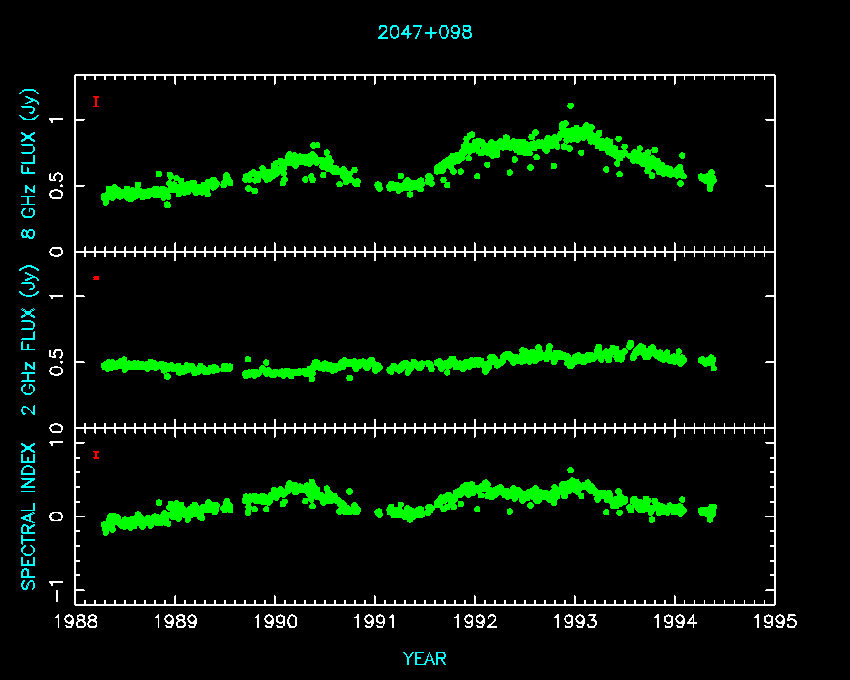Click the plot title 2047+098
The width and height of the screenshot is (850, 680).
[x=425, y=32]
